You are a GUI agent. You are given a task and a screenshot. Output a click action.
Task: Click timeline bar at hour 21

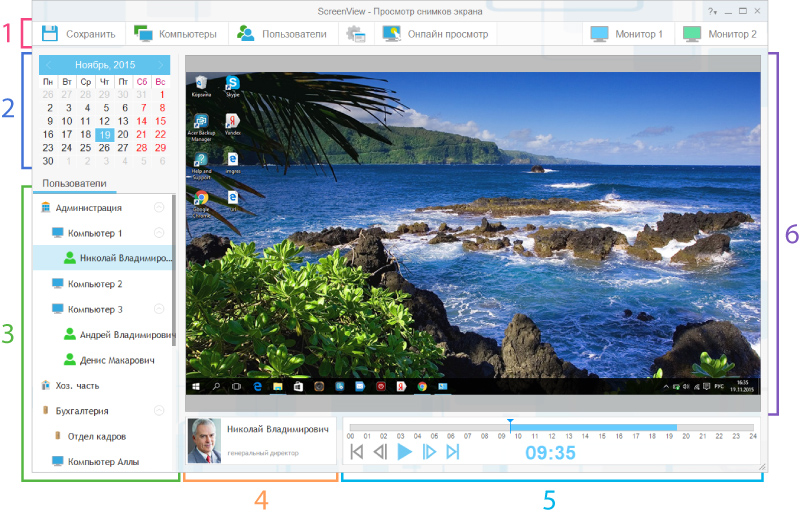pyautogui.click(x=703, y=428)
